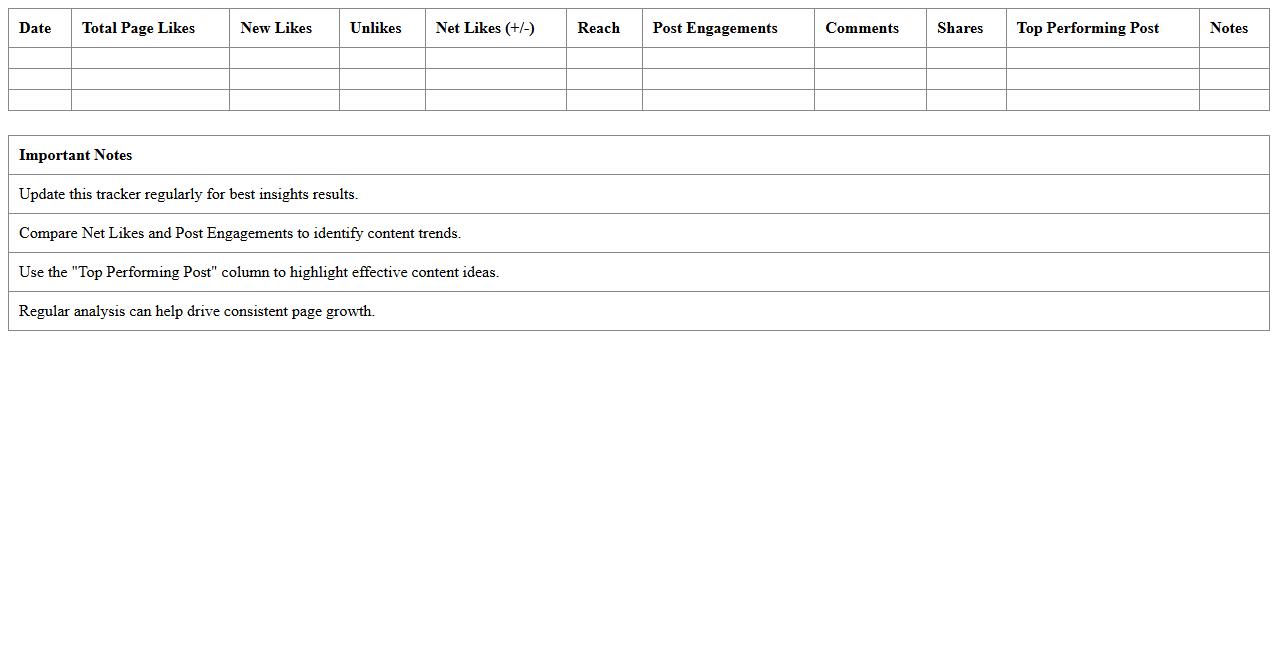Select the Top Performing Post header
Viewport: 1278px width, 650px height.
point(1088,28)
